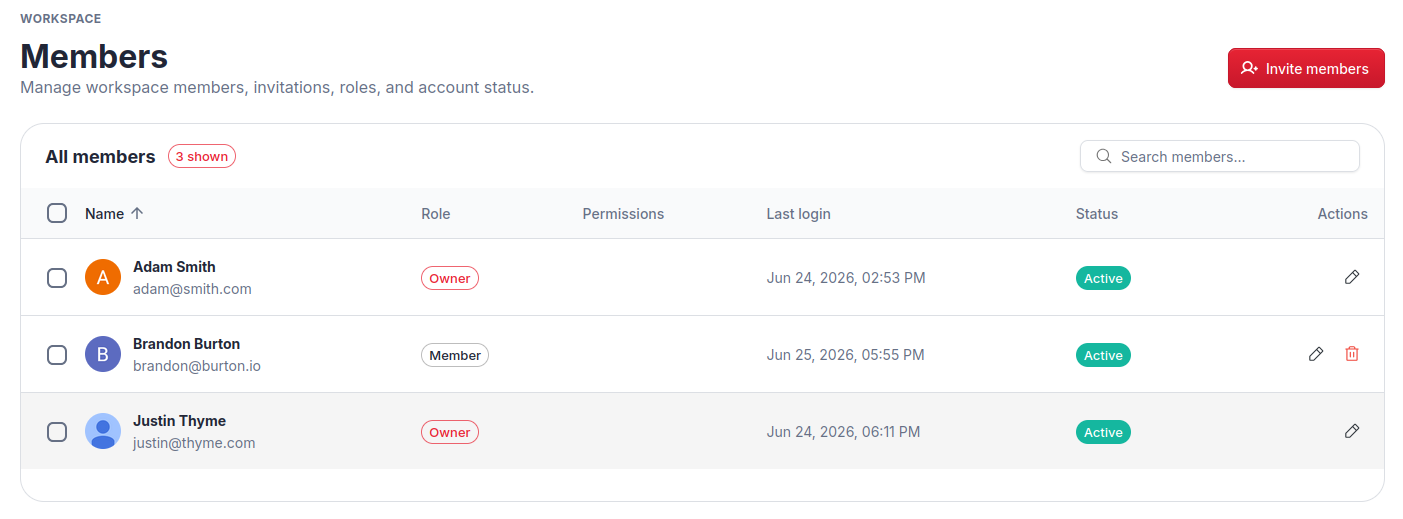This screenshot has height=519, width=1403.
Task: Click the 3 shown badge
Action: point(202,156)
